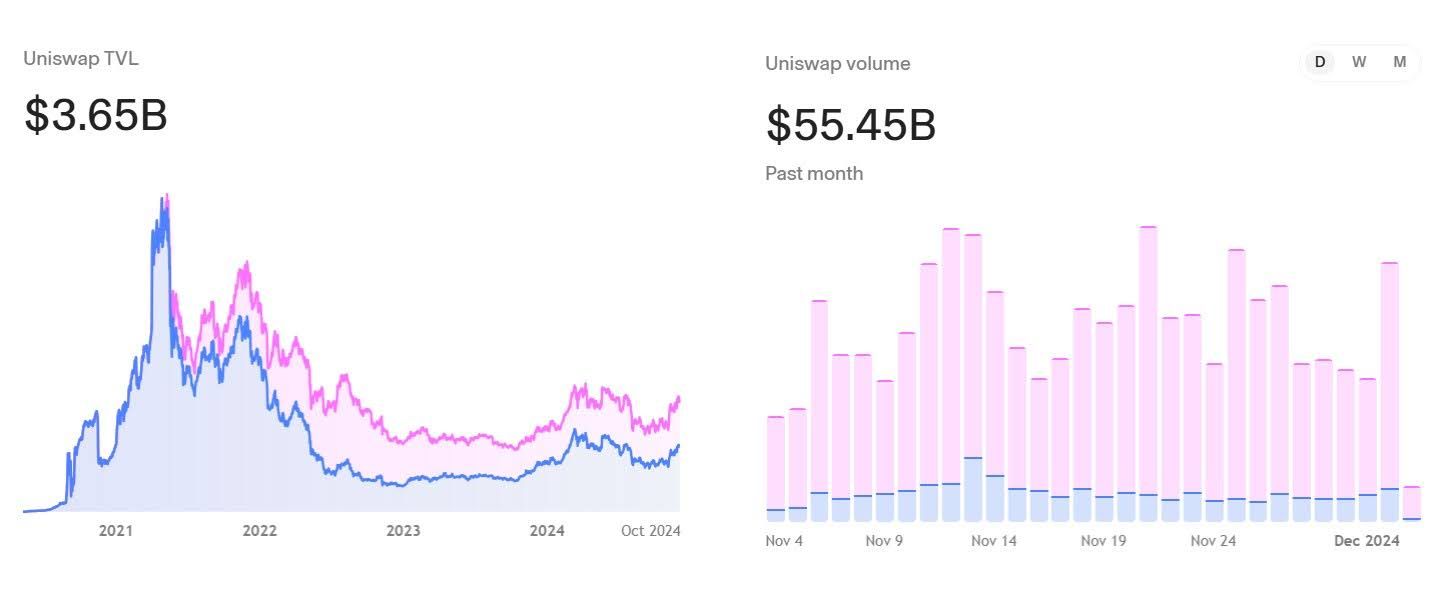
Task: Click the Nov 24 date label
Action: (1214, 541)
